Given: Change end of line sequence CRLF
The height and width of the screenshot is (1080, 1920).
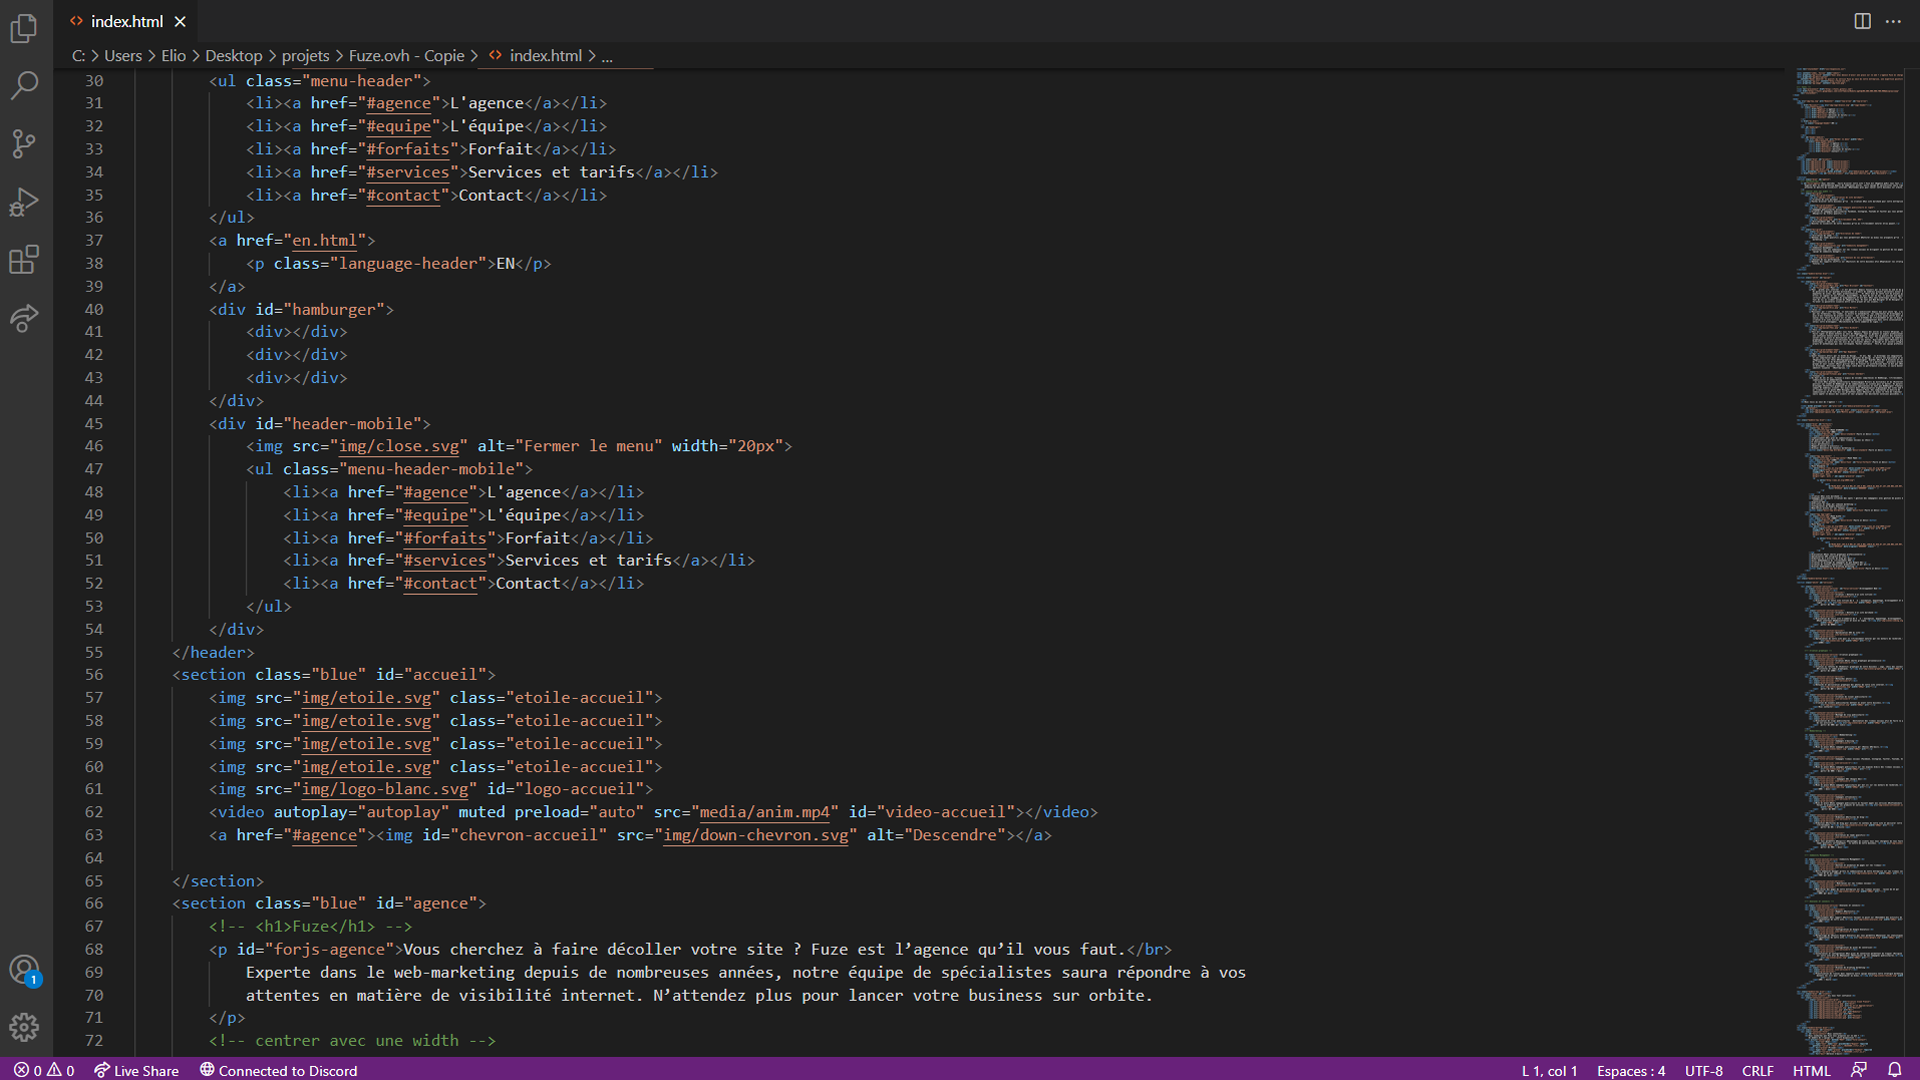Looking at the screenshot, I should click(x=1757, y=1070).
